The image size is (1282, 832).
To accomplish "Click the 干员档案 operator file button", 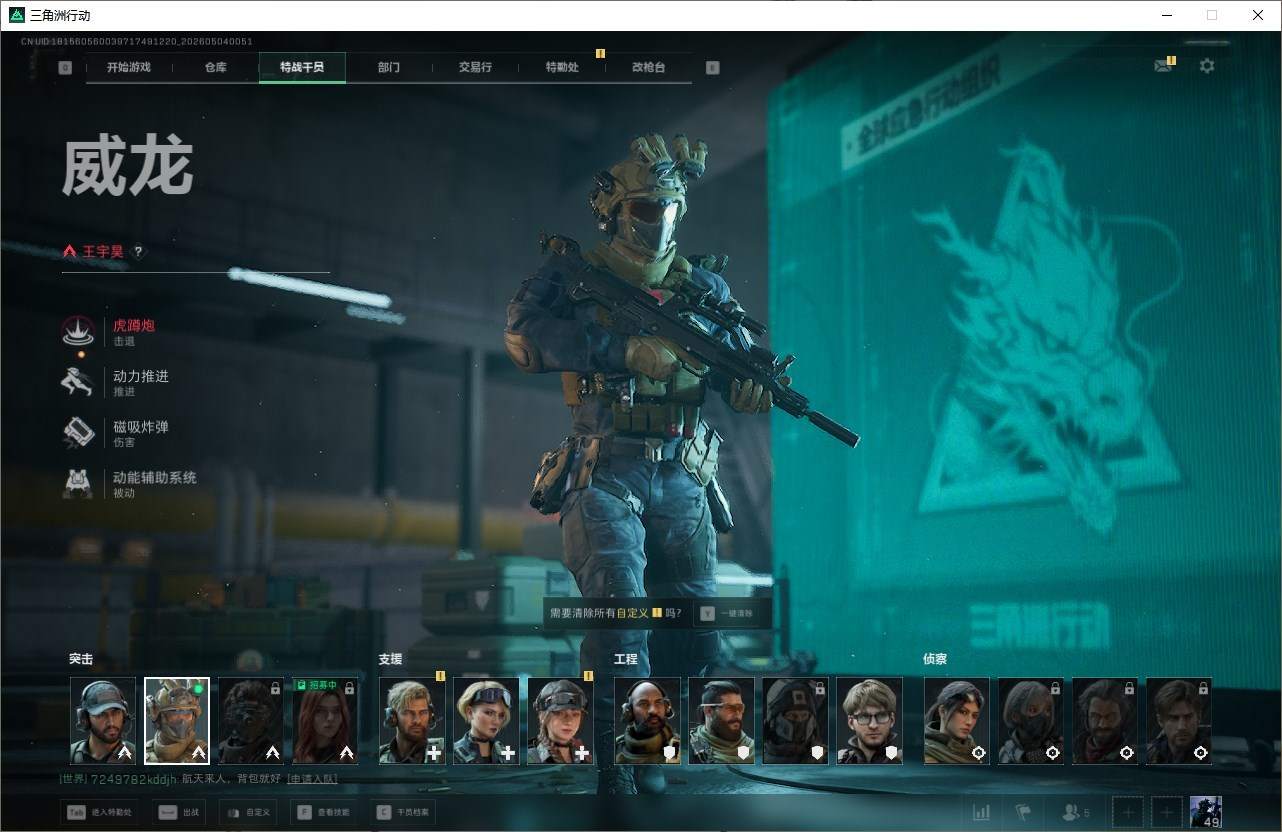I will tap(403, 812).
